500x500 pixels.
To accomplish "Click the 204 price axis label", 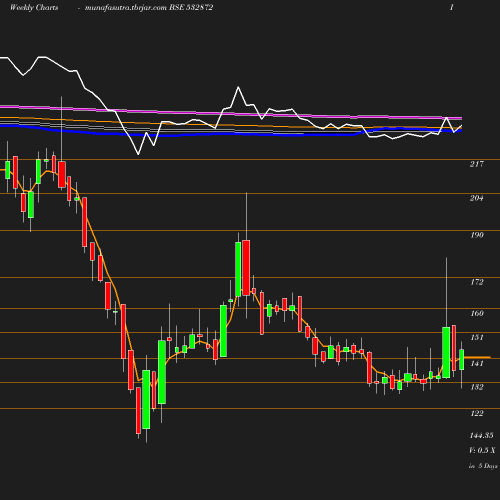I will (x=476, y=198).
